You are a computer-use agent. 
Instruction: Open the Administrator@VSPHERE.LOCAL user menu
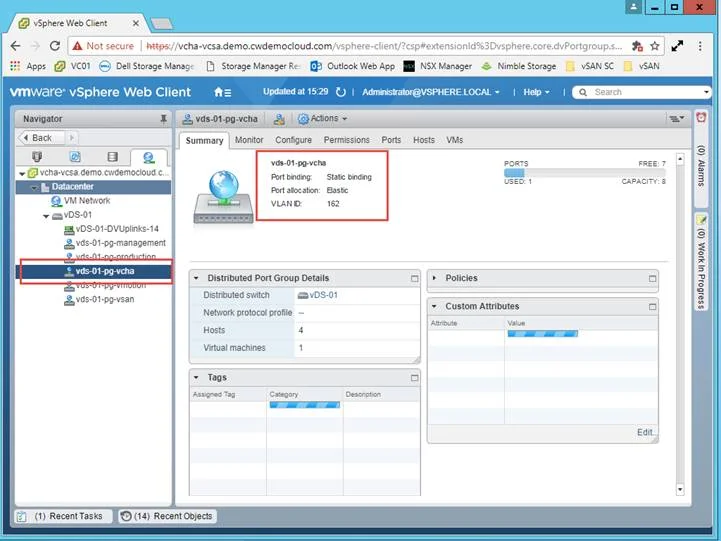pyautogui.click(x=431, y=92)
